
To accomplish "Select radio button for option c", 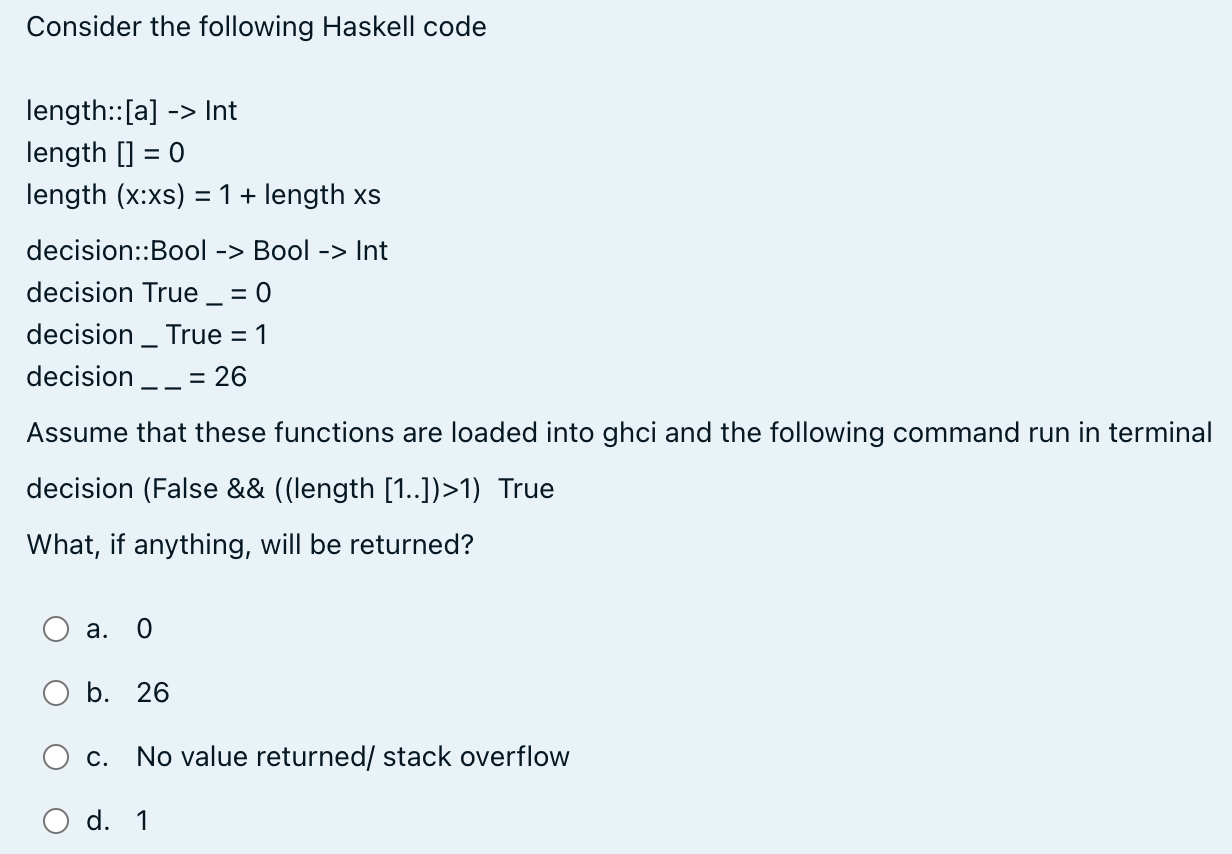I will point(56,757).
